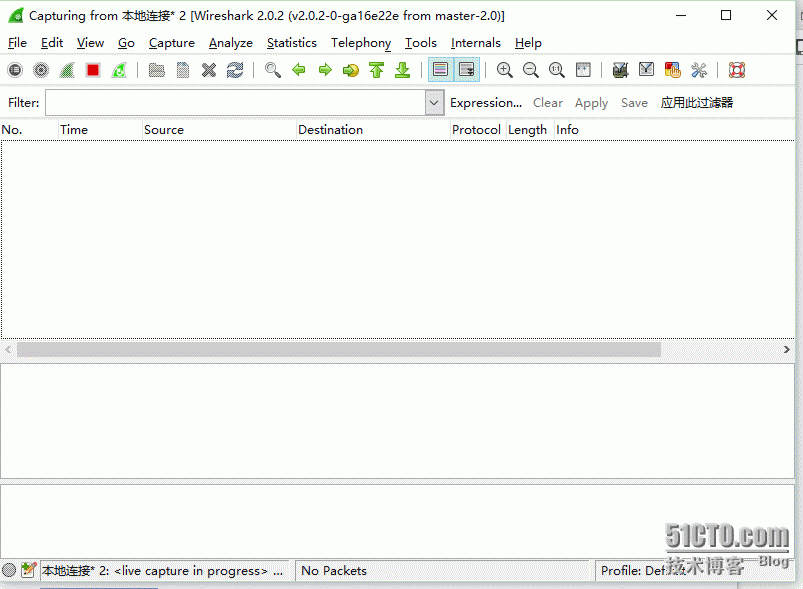The height and width of the screenshot is (589, 803).
Task: Close the capture file X icon
Action: click(209, 70)
